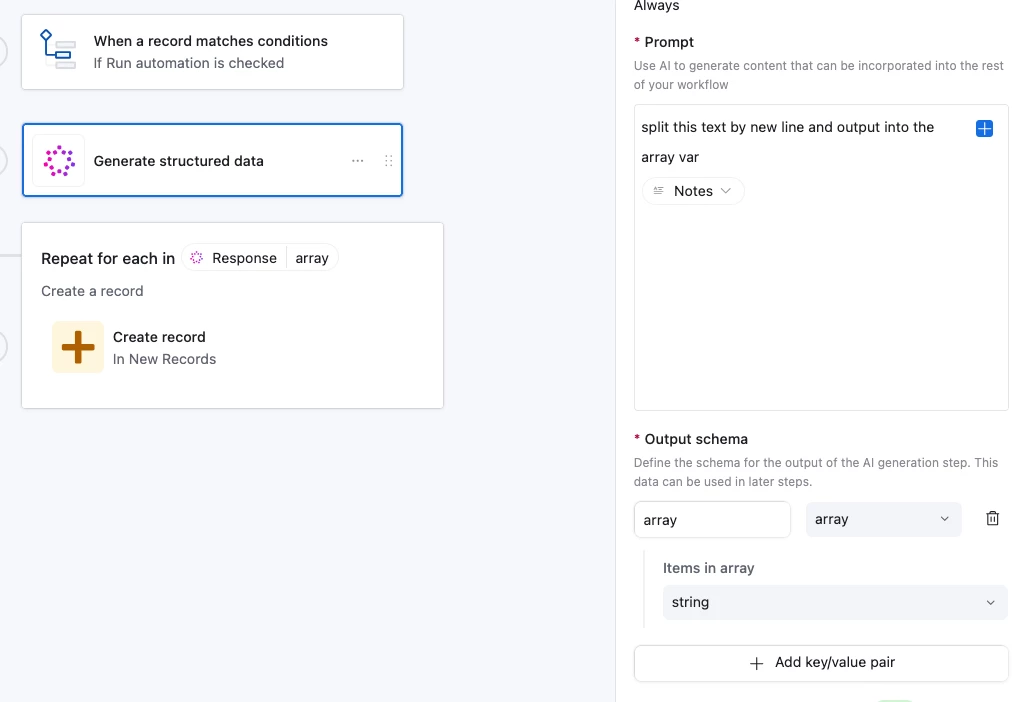Click the Response array token in Repeat block
This screenshot has width=1023, height=702.
[x=260, y=258]
